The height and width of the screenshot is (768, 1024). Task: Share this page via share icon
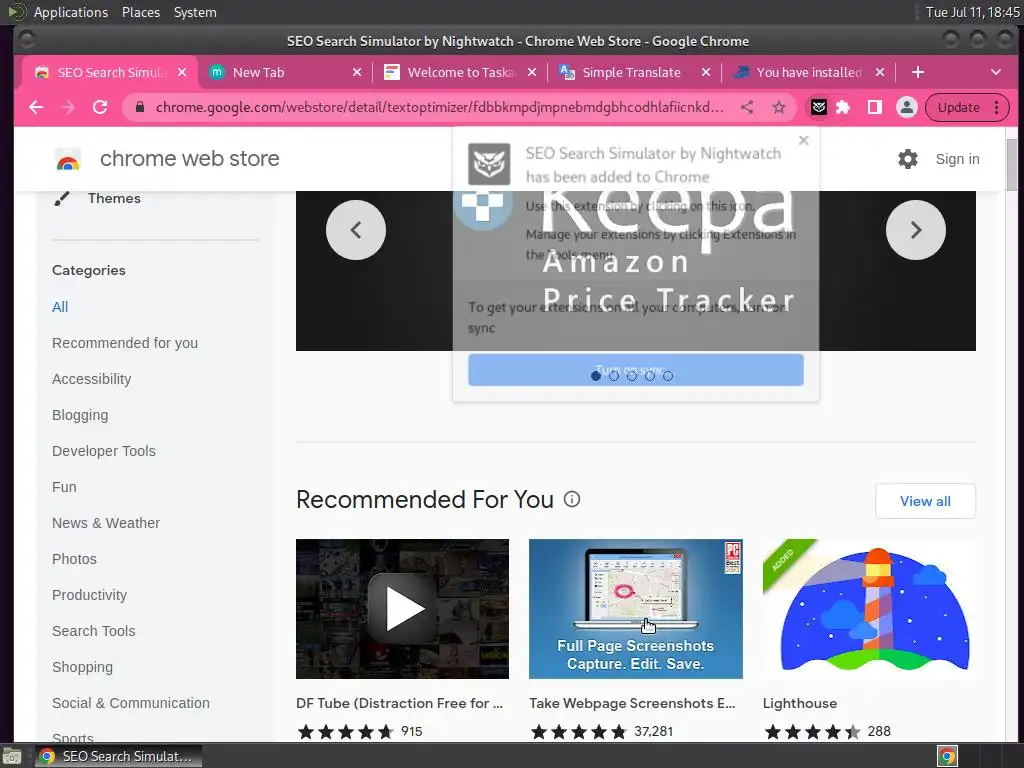click(x=747, y=107)
